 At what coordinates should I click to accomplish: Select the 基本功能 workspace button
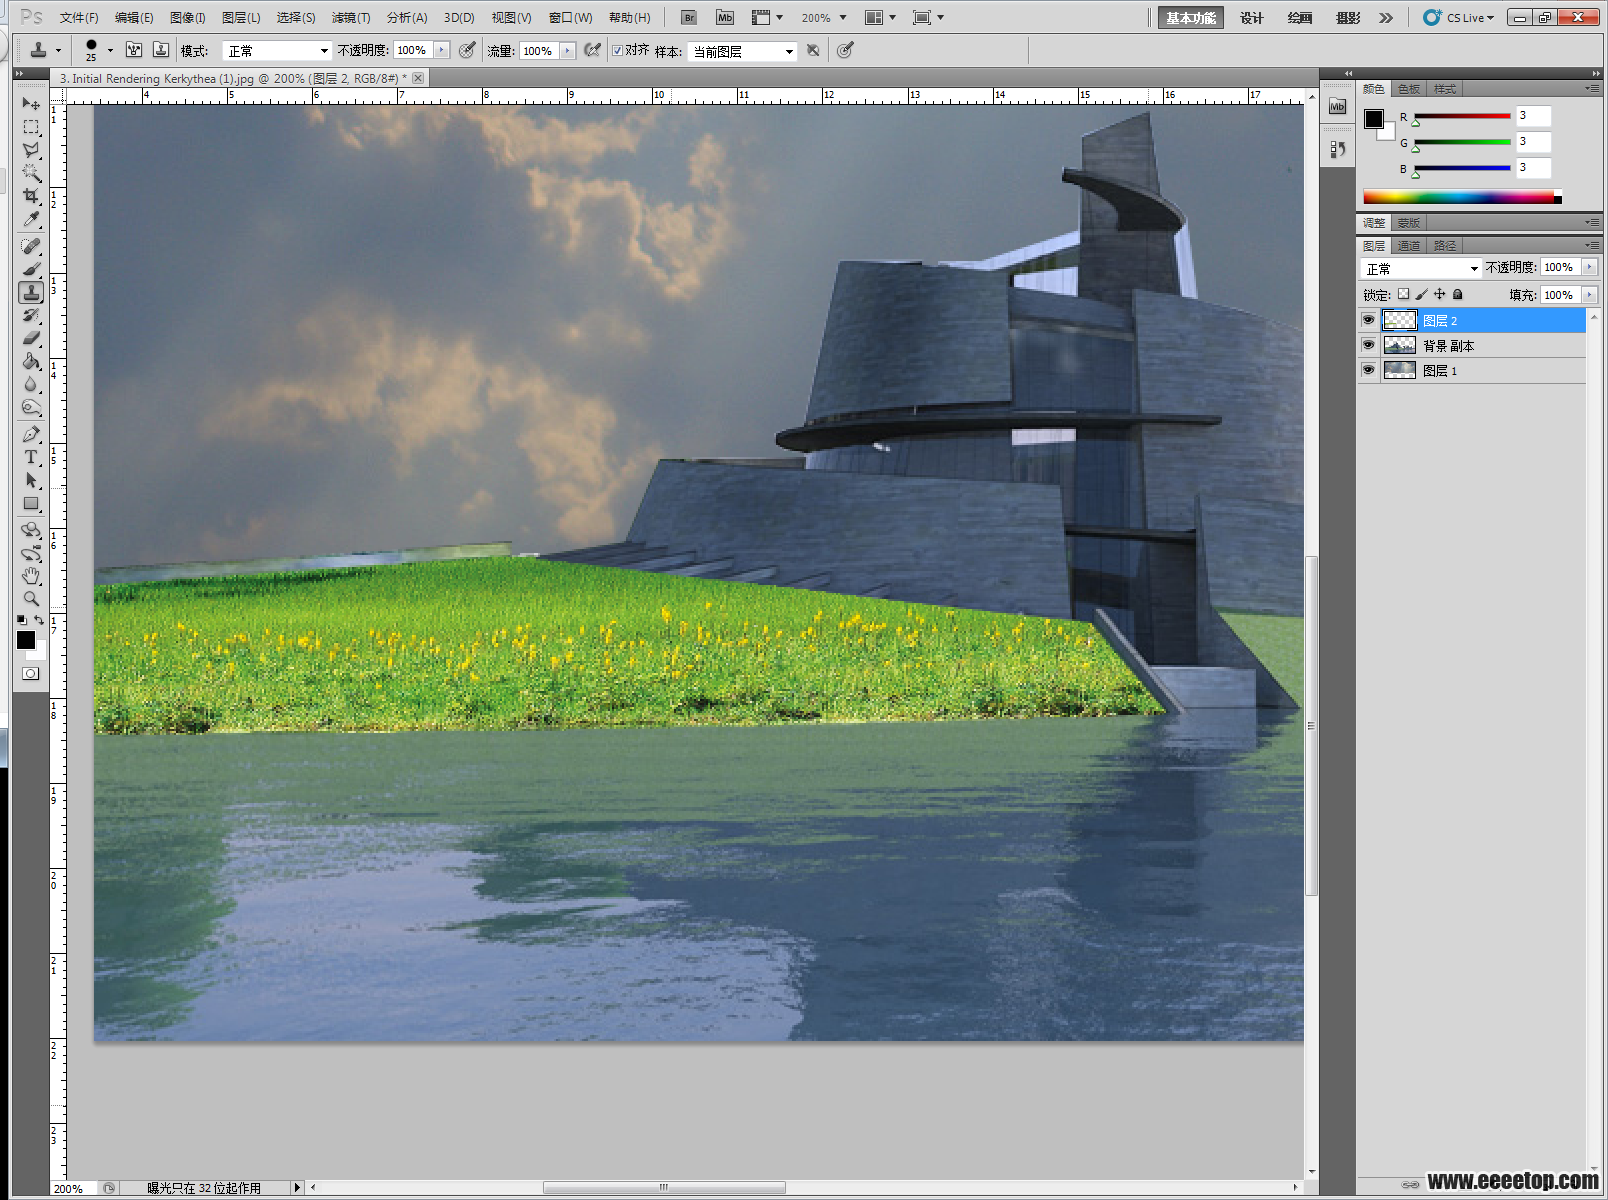(1190, 18)
